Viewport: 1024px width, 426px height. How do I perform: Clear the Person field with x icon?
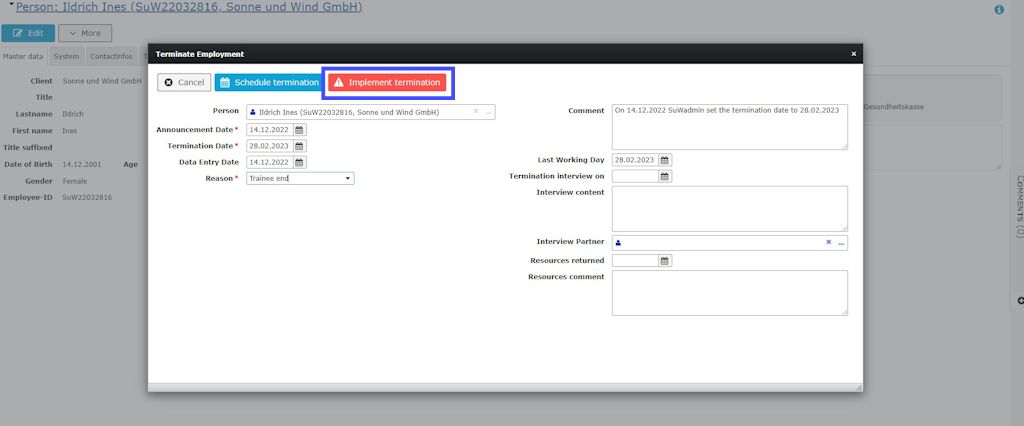click(475, 112)
